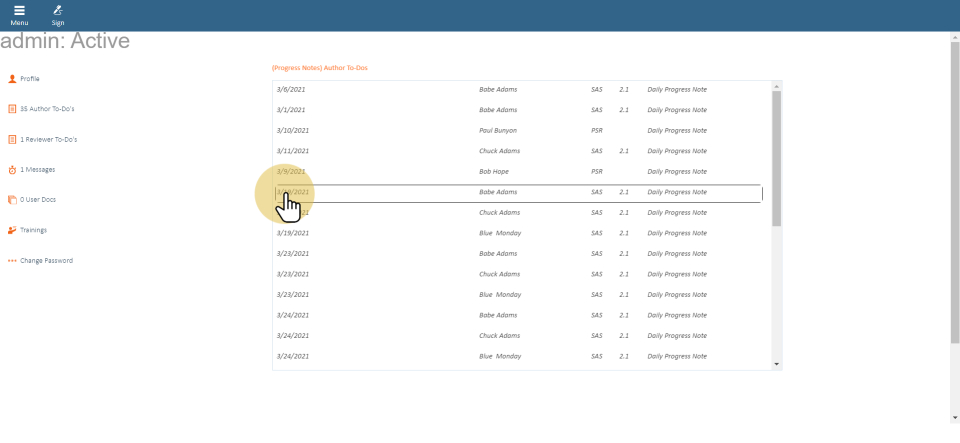Click the Author To-Dos list scroll-up arrow
The image size is (960, 443).
pyautogui.click(x=777, y=87)
